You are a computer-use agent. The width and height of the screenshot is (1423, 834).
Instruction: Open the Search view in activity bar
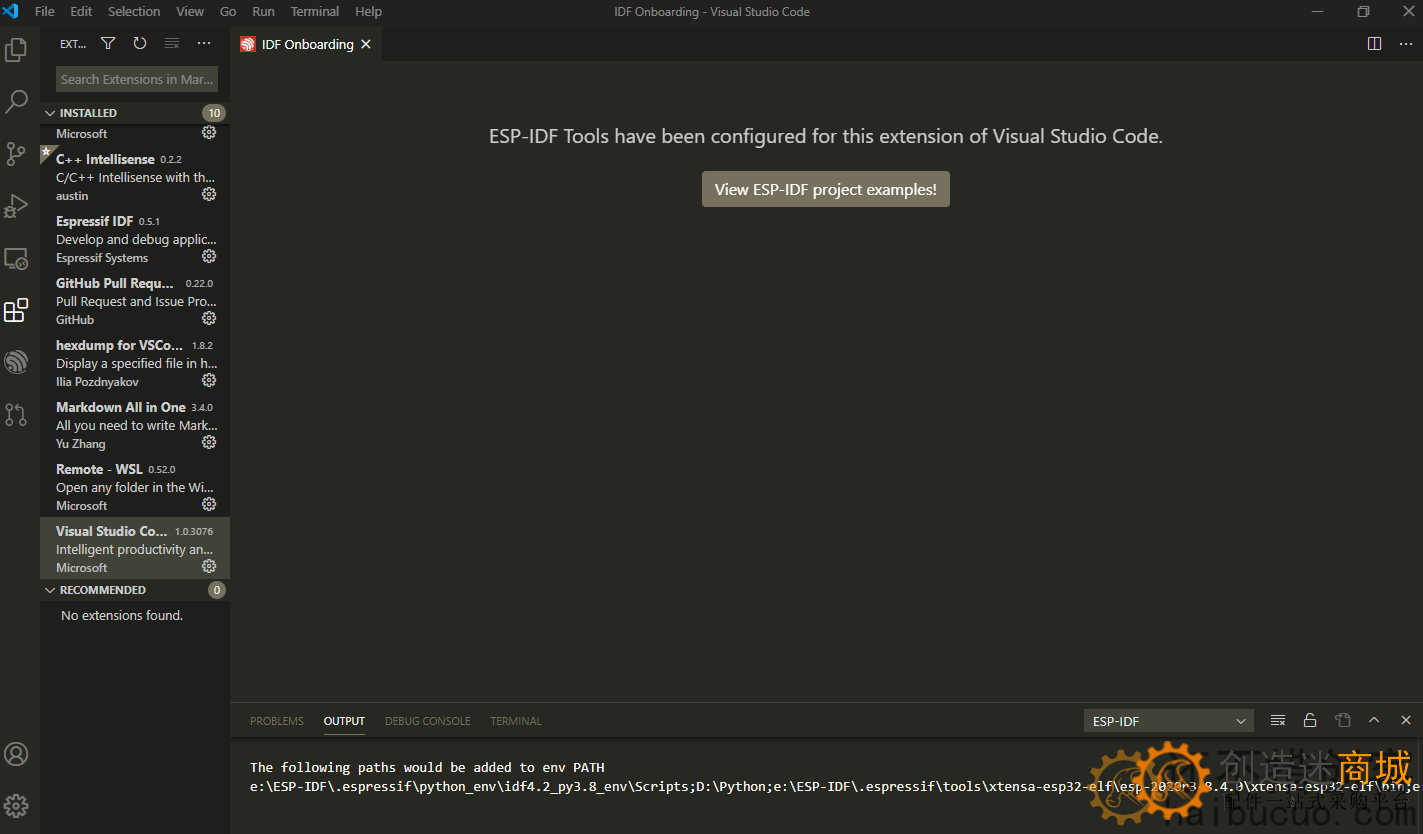click(16, 101)
